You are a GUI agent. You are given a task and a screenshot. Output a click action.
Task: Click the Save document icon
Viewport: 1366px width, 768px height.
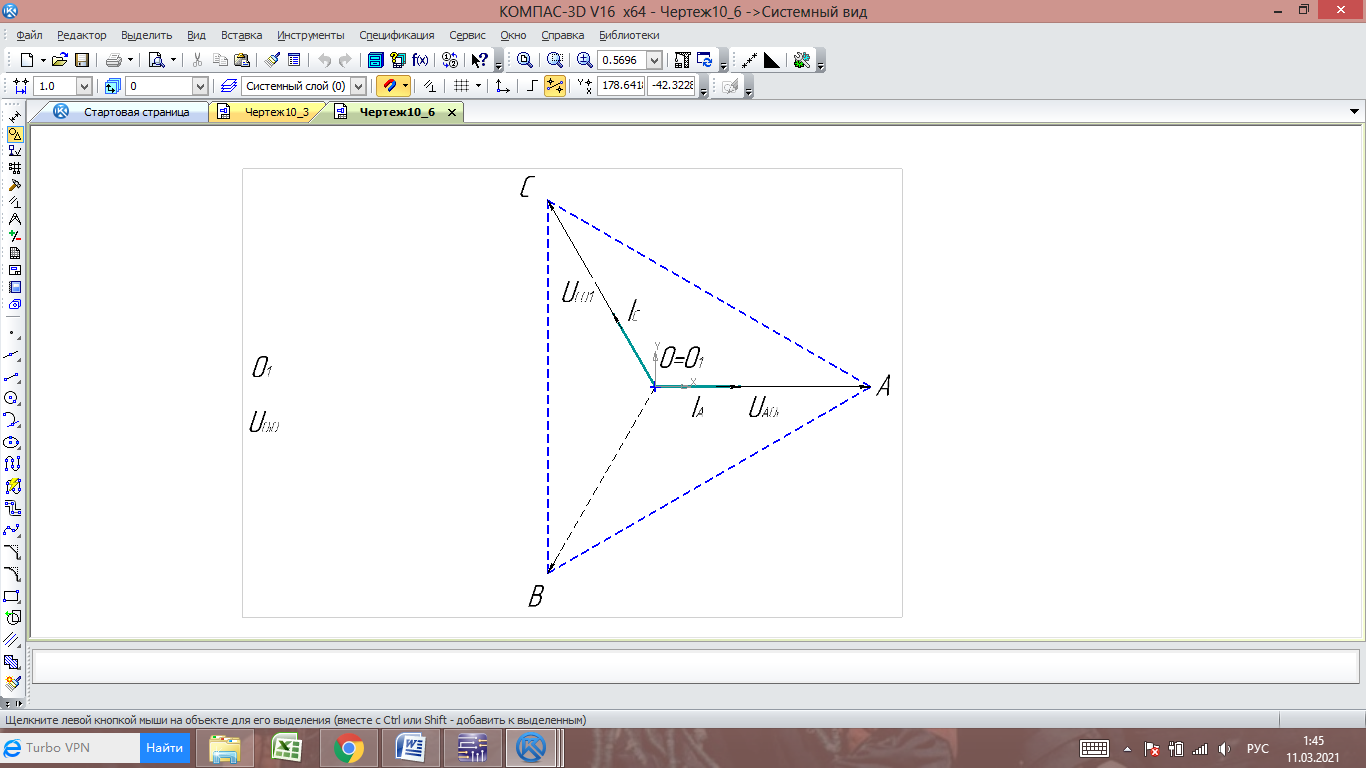pos(82,60)
